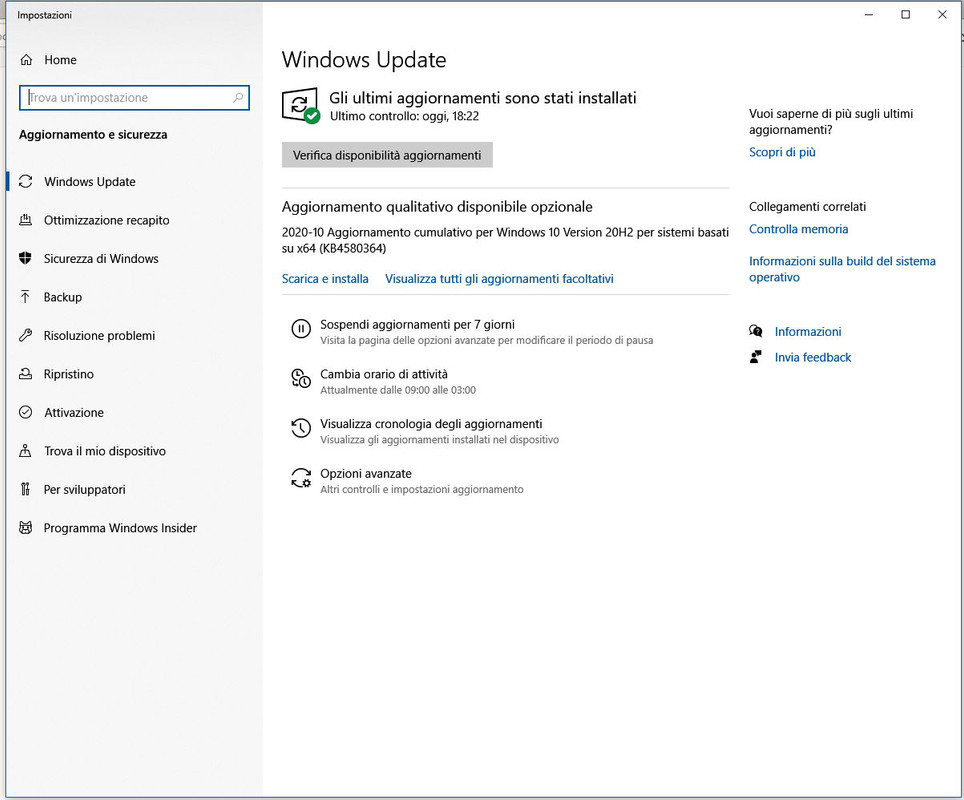Screen dimensions: 964x800
Task: Click the Home house icon
Action: point(26,60)
